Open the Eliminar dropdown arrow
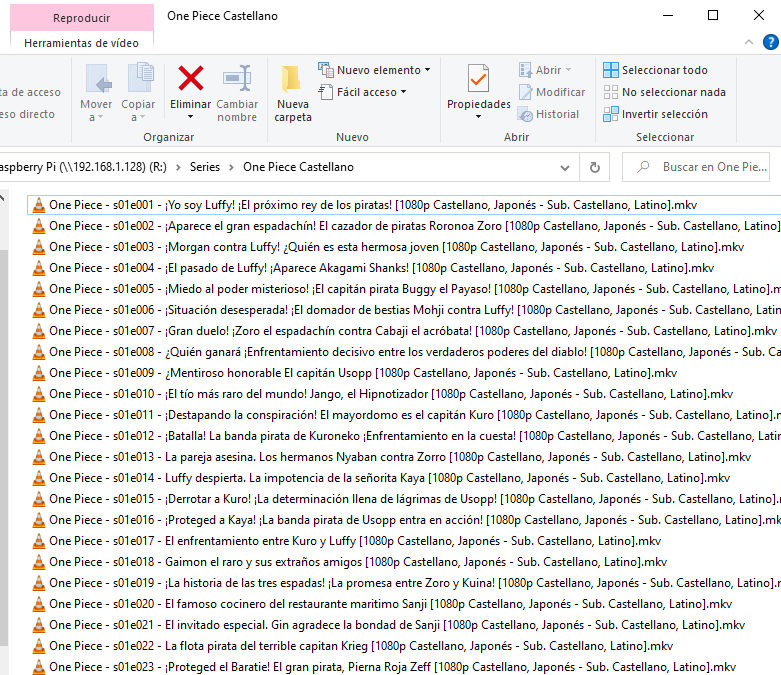Viewport: 781px width, 675px height. 190,117
